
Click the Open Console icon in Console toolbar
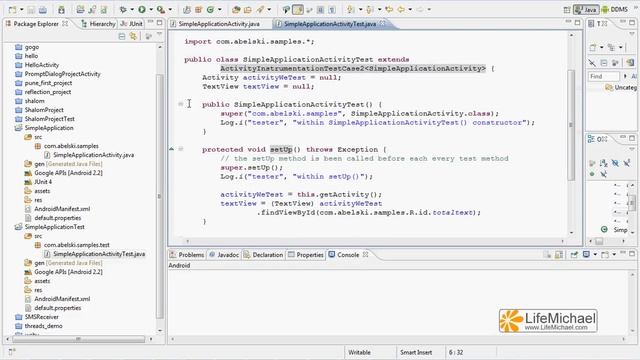coord(605,255)
